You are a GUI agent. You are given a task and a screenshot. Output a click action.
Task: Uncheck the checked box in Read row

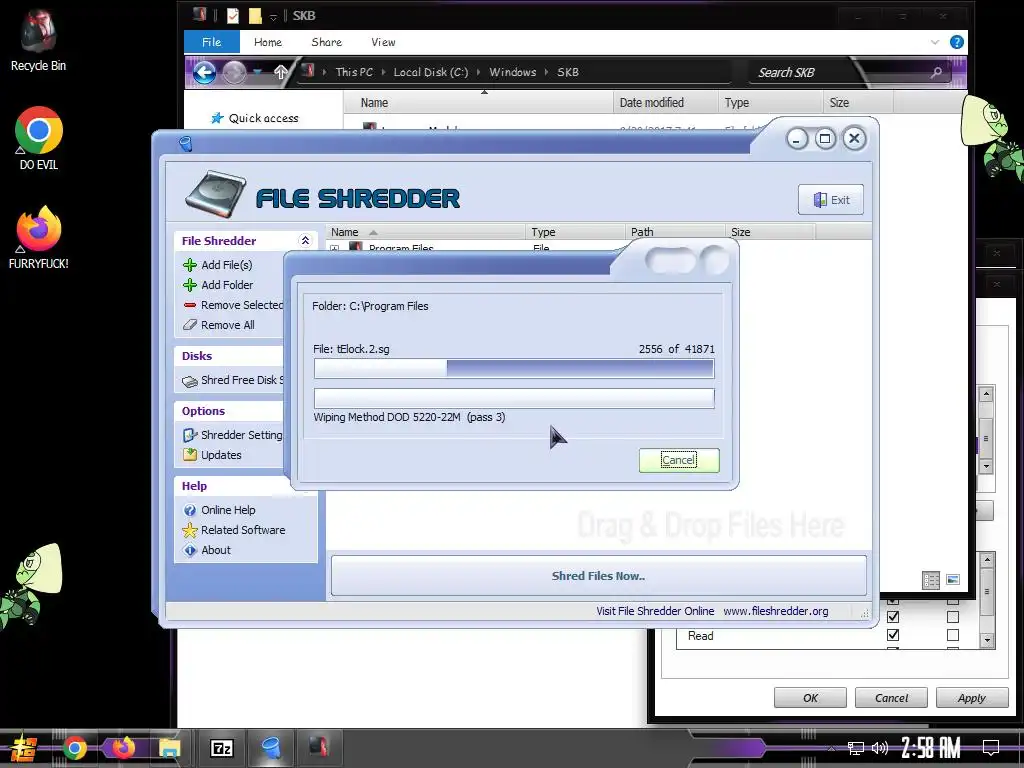[893, 635]
